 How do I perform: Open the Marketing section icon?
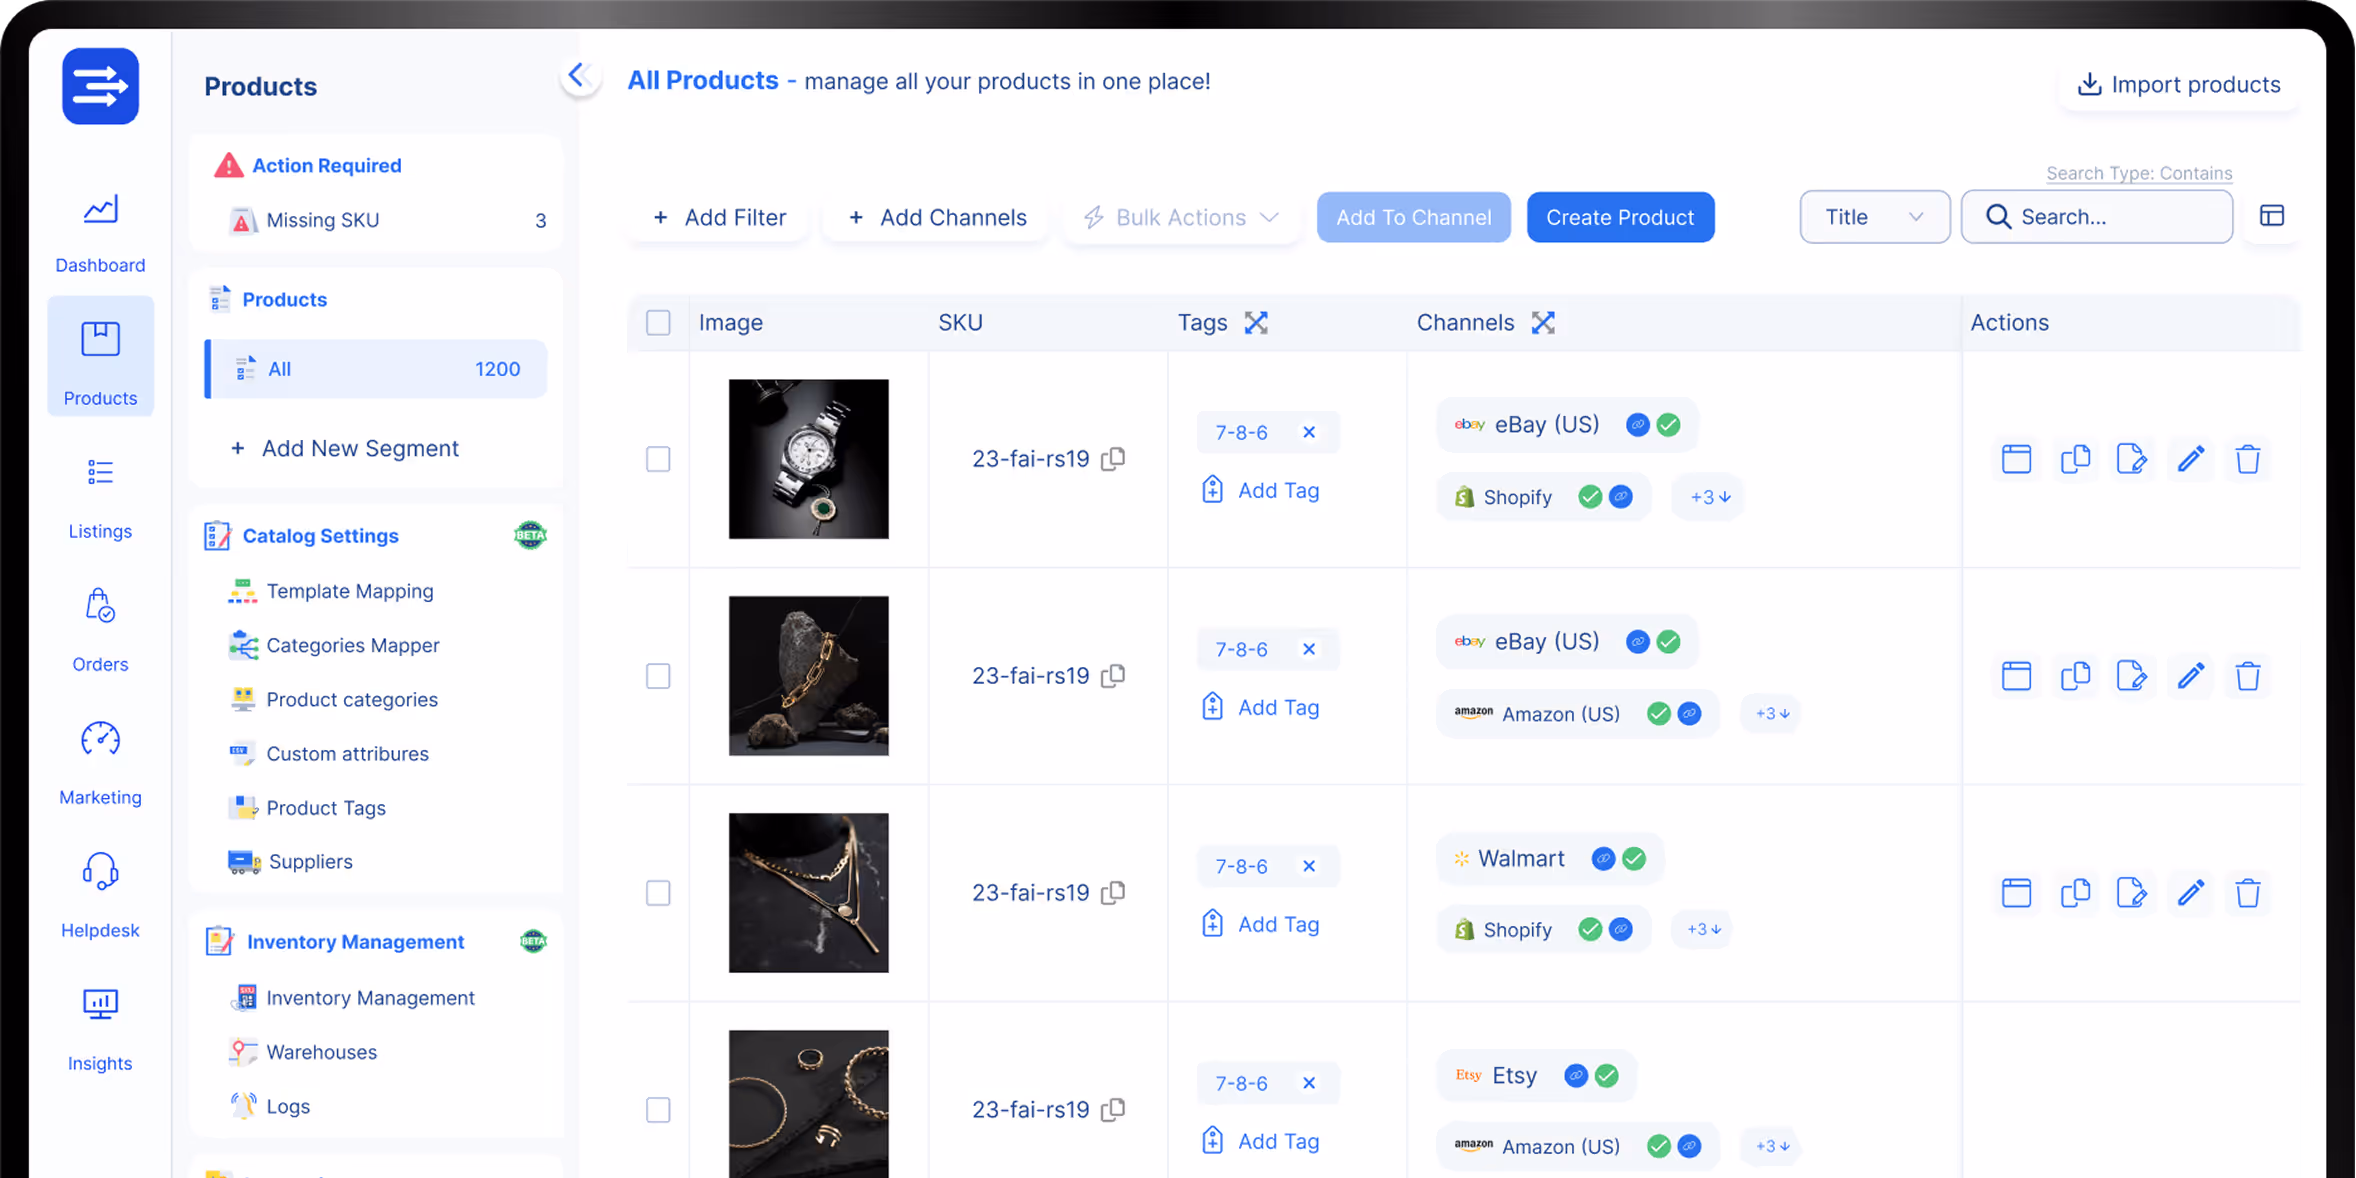(99, 738)
